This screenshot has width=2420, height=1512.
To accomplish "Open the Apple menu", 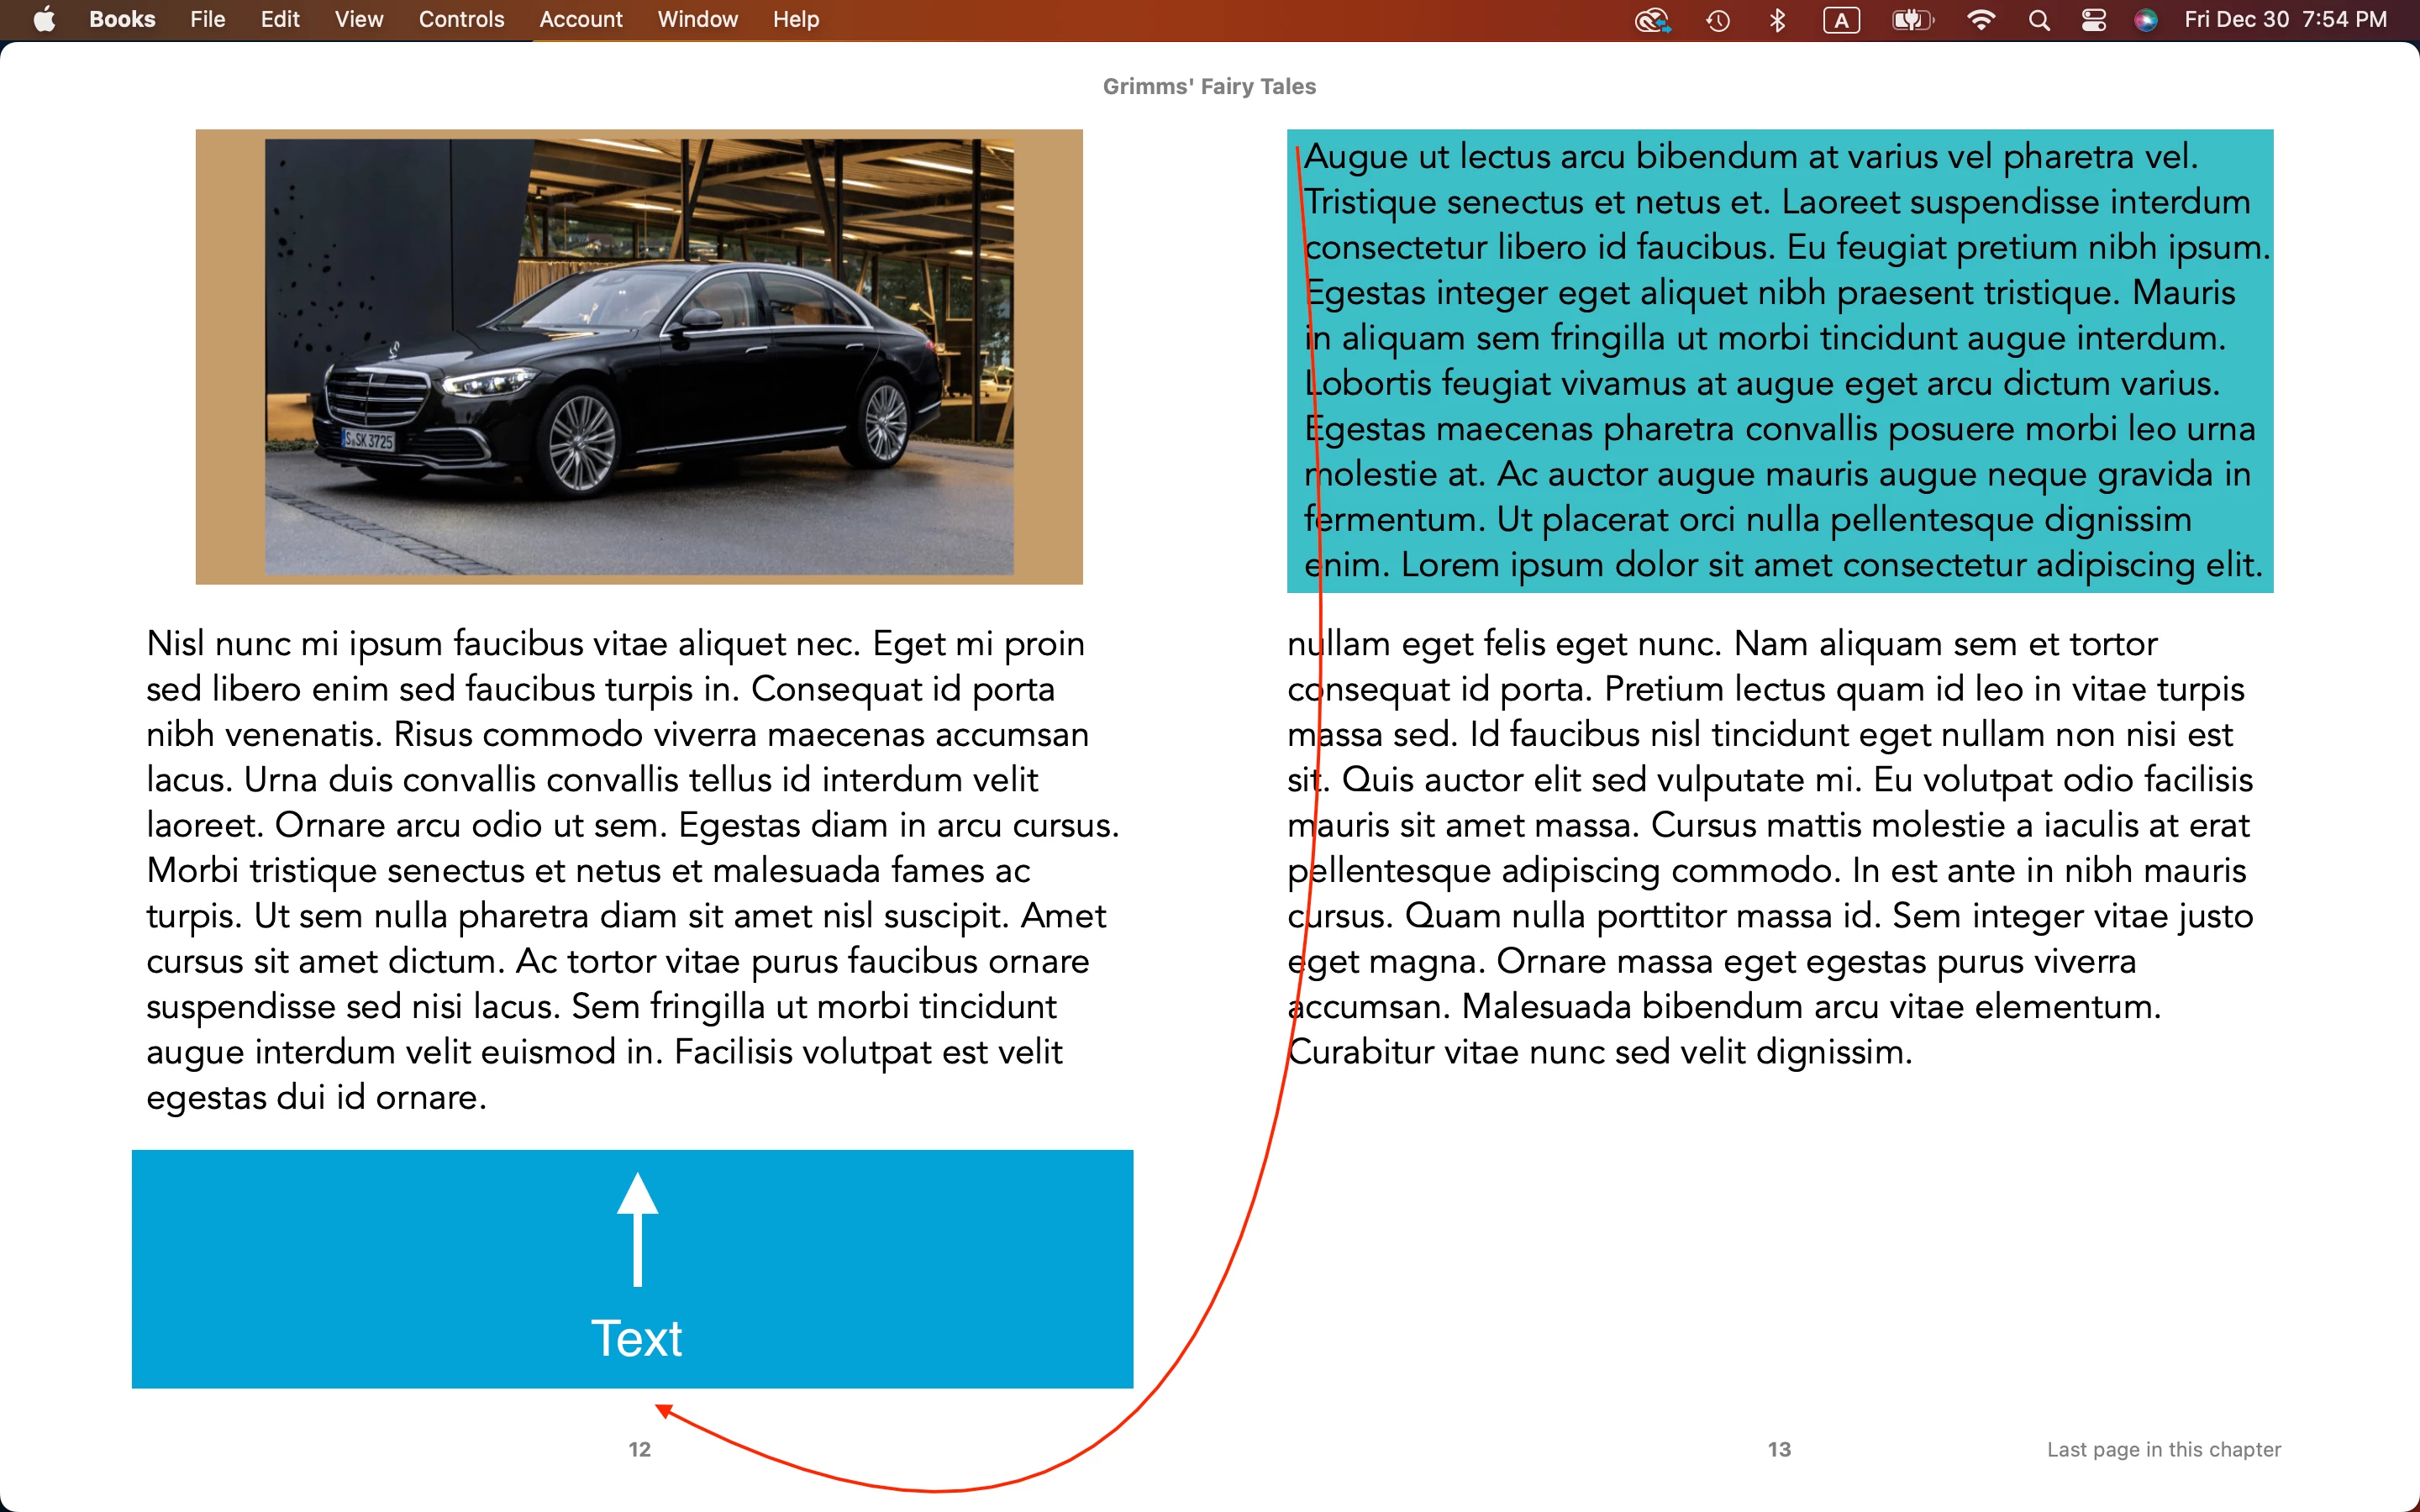I will 44,20.
